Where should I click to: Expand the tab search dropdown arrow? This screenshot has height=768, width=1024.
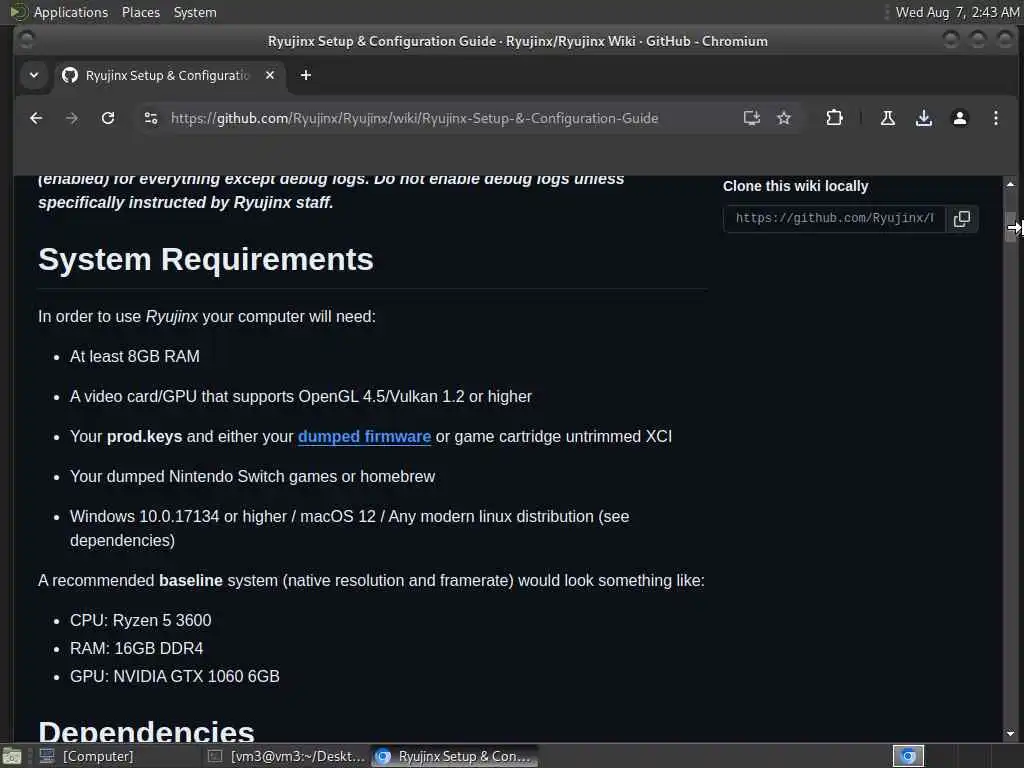34,75
